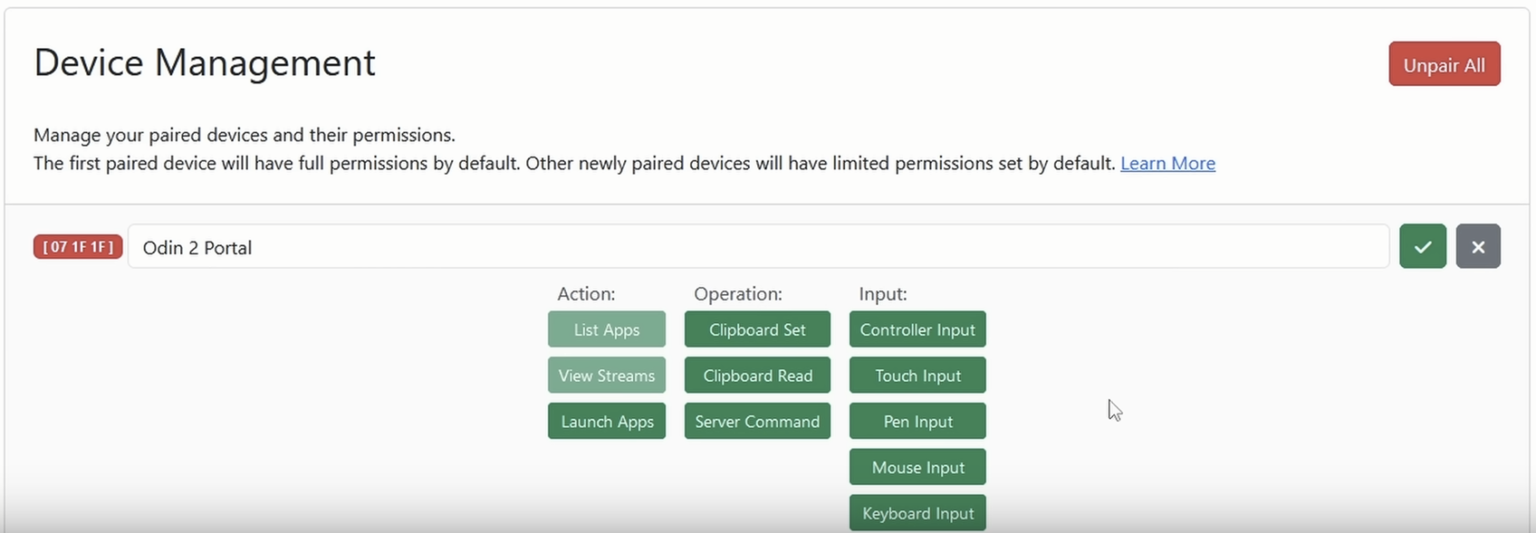This screenshot has width=1536, height=533.
Task: Disable the Clipboard Read permission
Action: (x=757, y=376)
